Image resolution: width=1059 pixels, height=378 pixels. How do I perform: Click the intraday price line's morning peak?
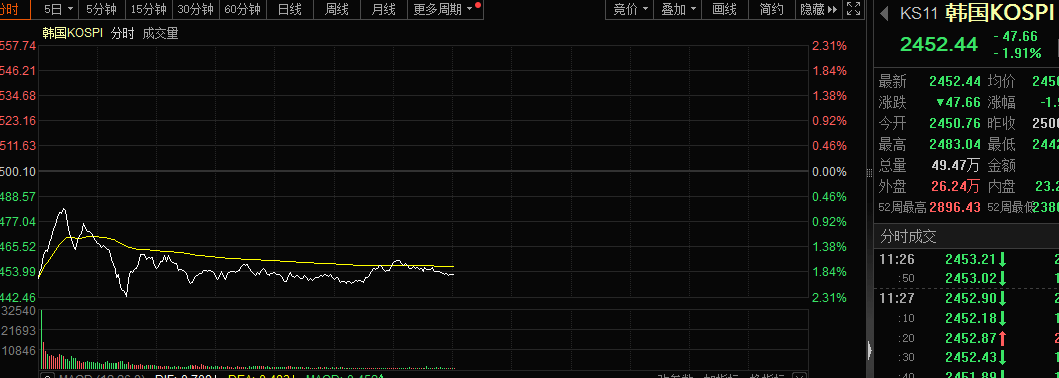point(63,210)
